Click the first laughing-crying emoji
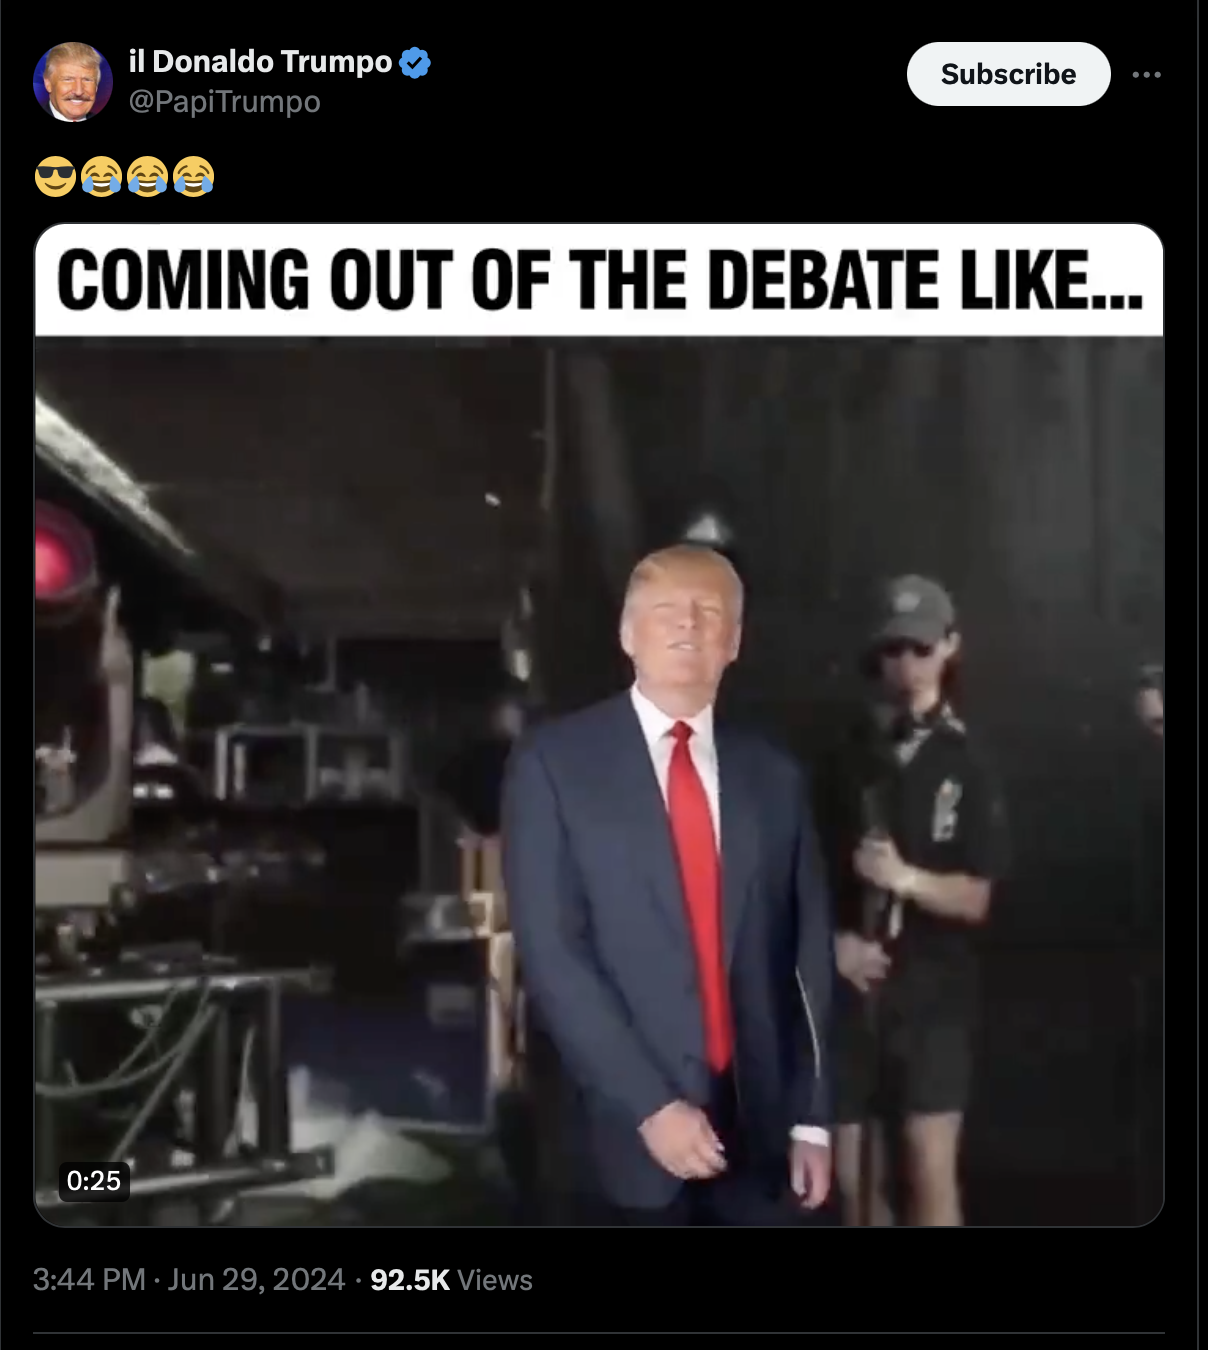The width and height of the screenshot is (1208, 1350). point(101,177)
